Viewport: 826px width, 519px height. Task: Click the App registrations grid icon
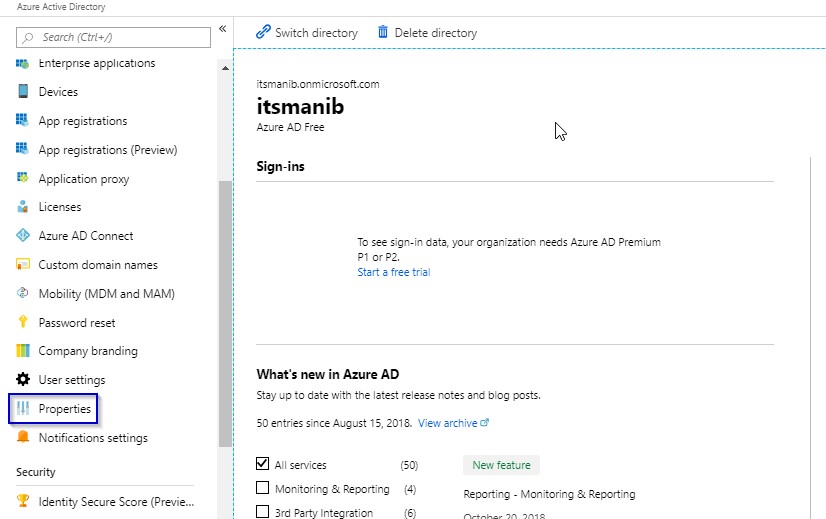22,120
